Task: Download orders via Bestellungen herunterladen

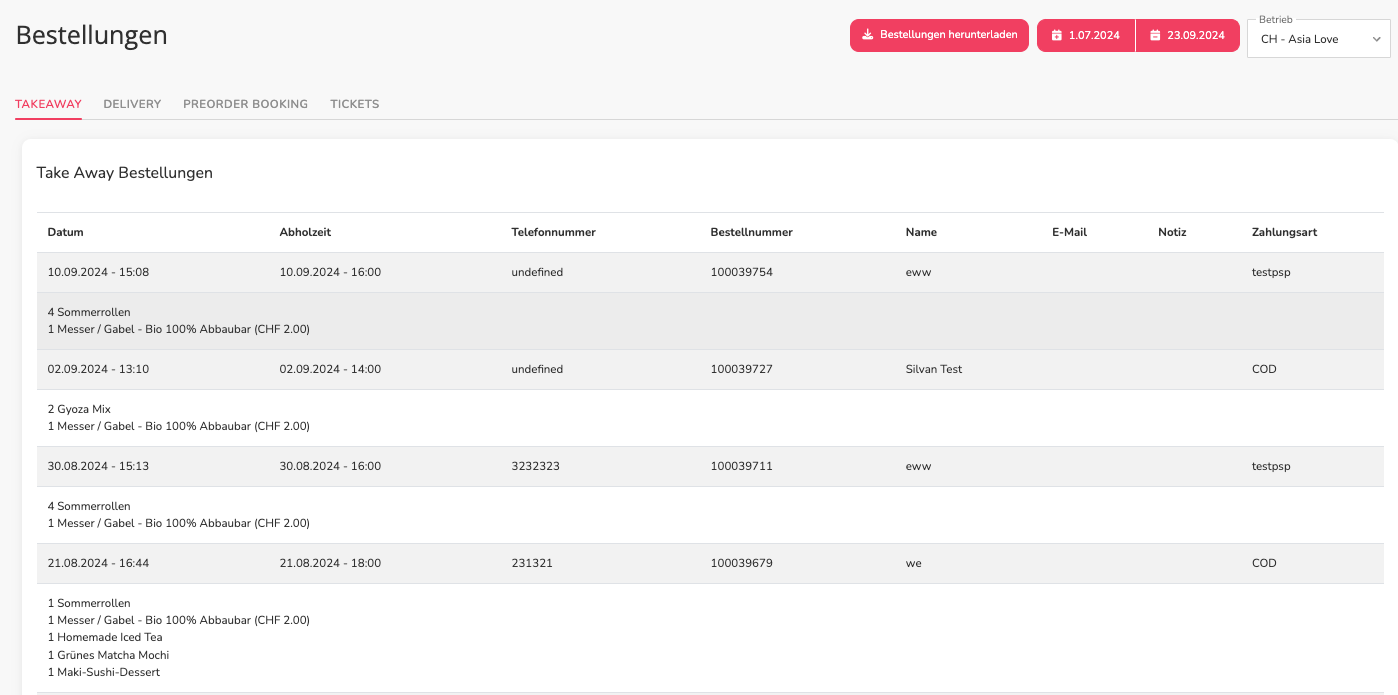Action: [939, 35]
